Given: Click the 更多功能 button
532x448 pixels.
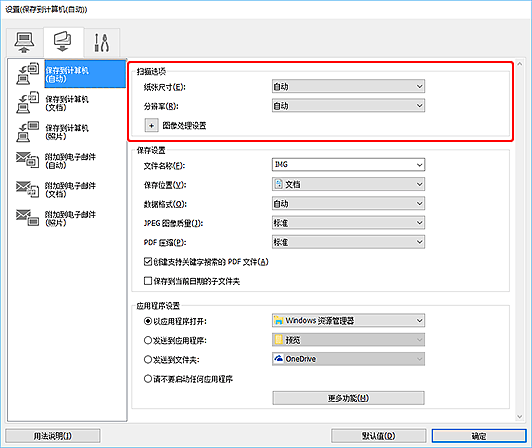Looking at the screenshot, I should [x=348, y=398].
